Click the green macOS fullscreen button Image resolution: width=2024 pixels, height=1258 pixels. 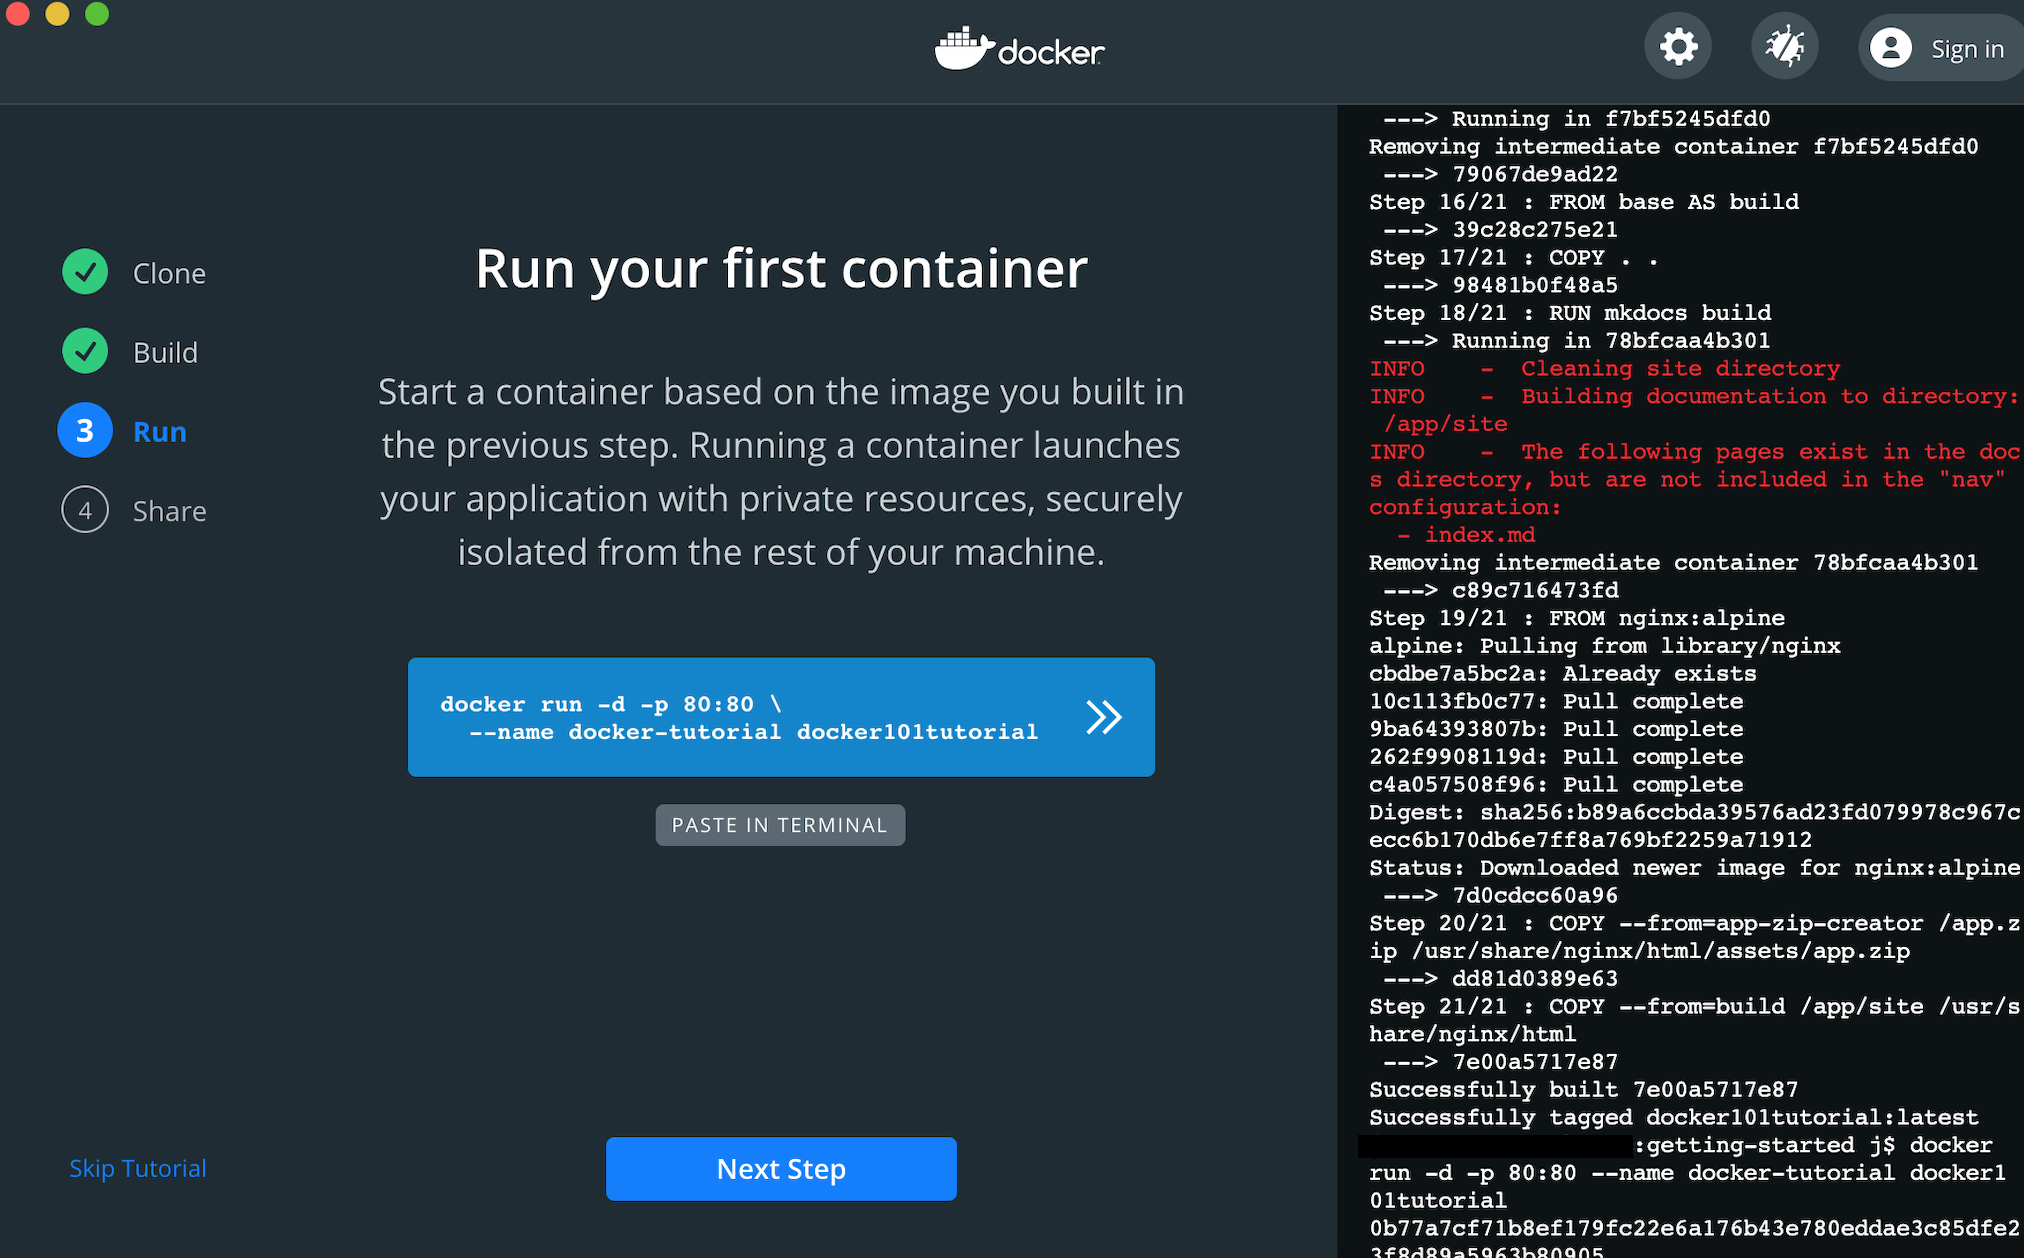97,13
